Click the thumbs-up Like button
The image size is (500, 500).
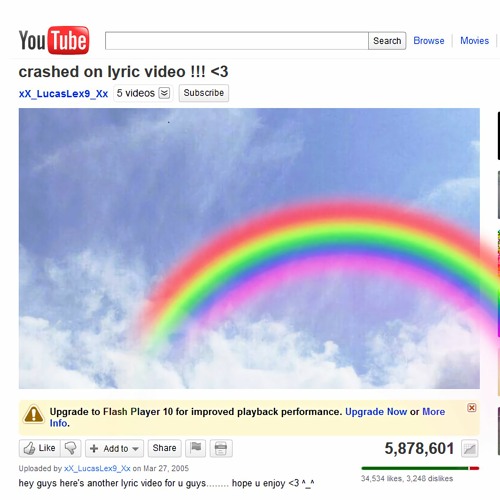tap(40, 448)
